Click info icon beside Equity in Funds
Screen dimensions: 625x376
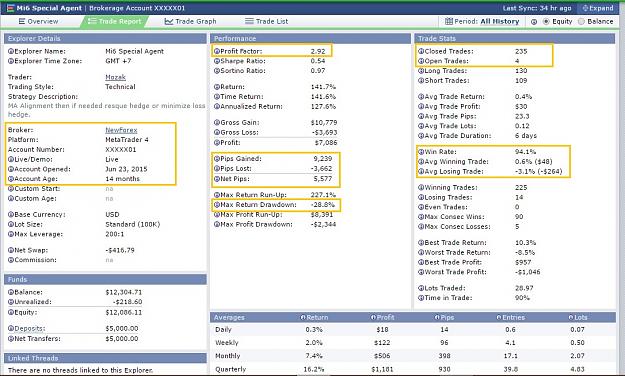pos(11,312)
